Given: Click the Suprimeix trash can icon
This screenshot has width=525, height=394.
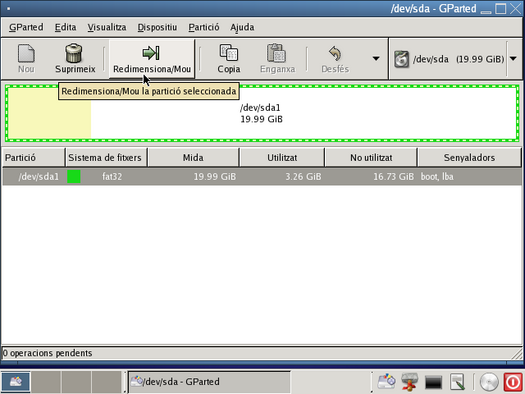Looking at the screenshot, I should point(74,53).
